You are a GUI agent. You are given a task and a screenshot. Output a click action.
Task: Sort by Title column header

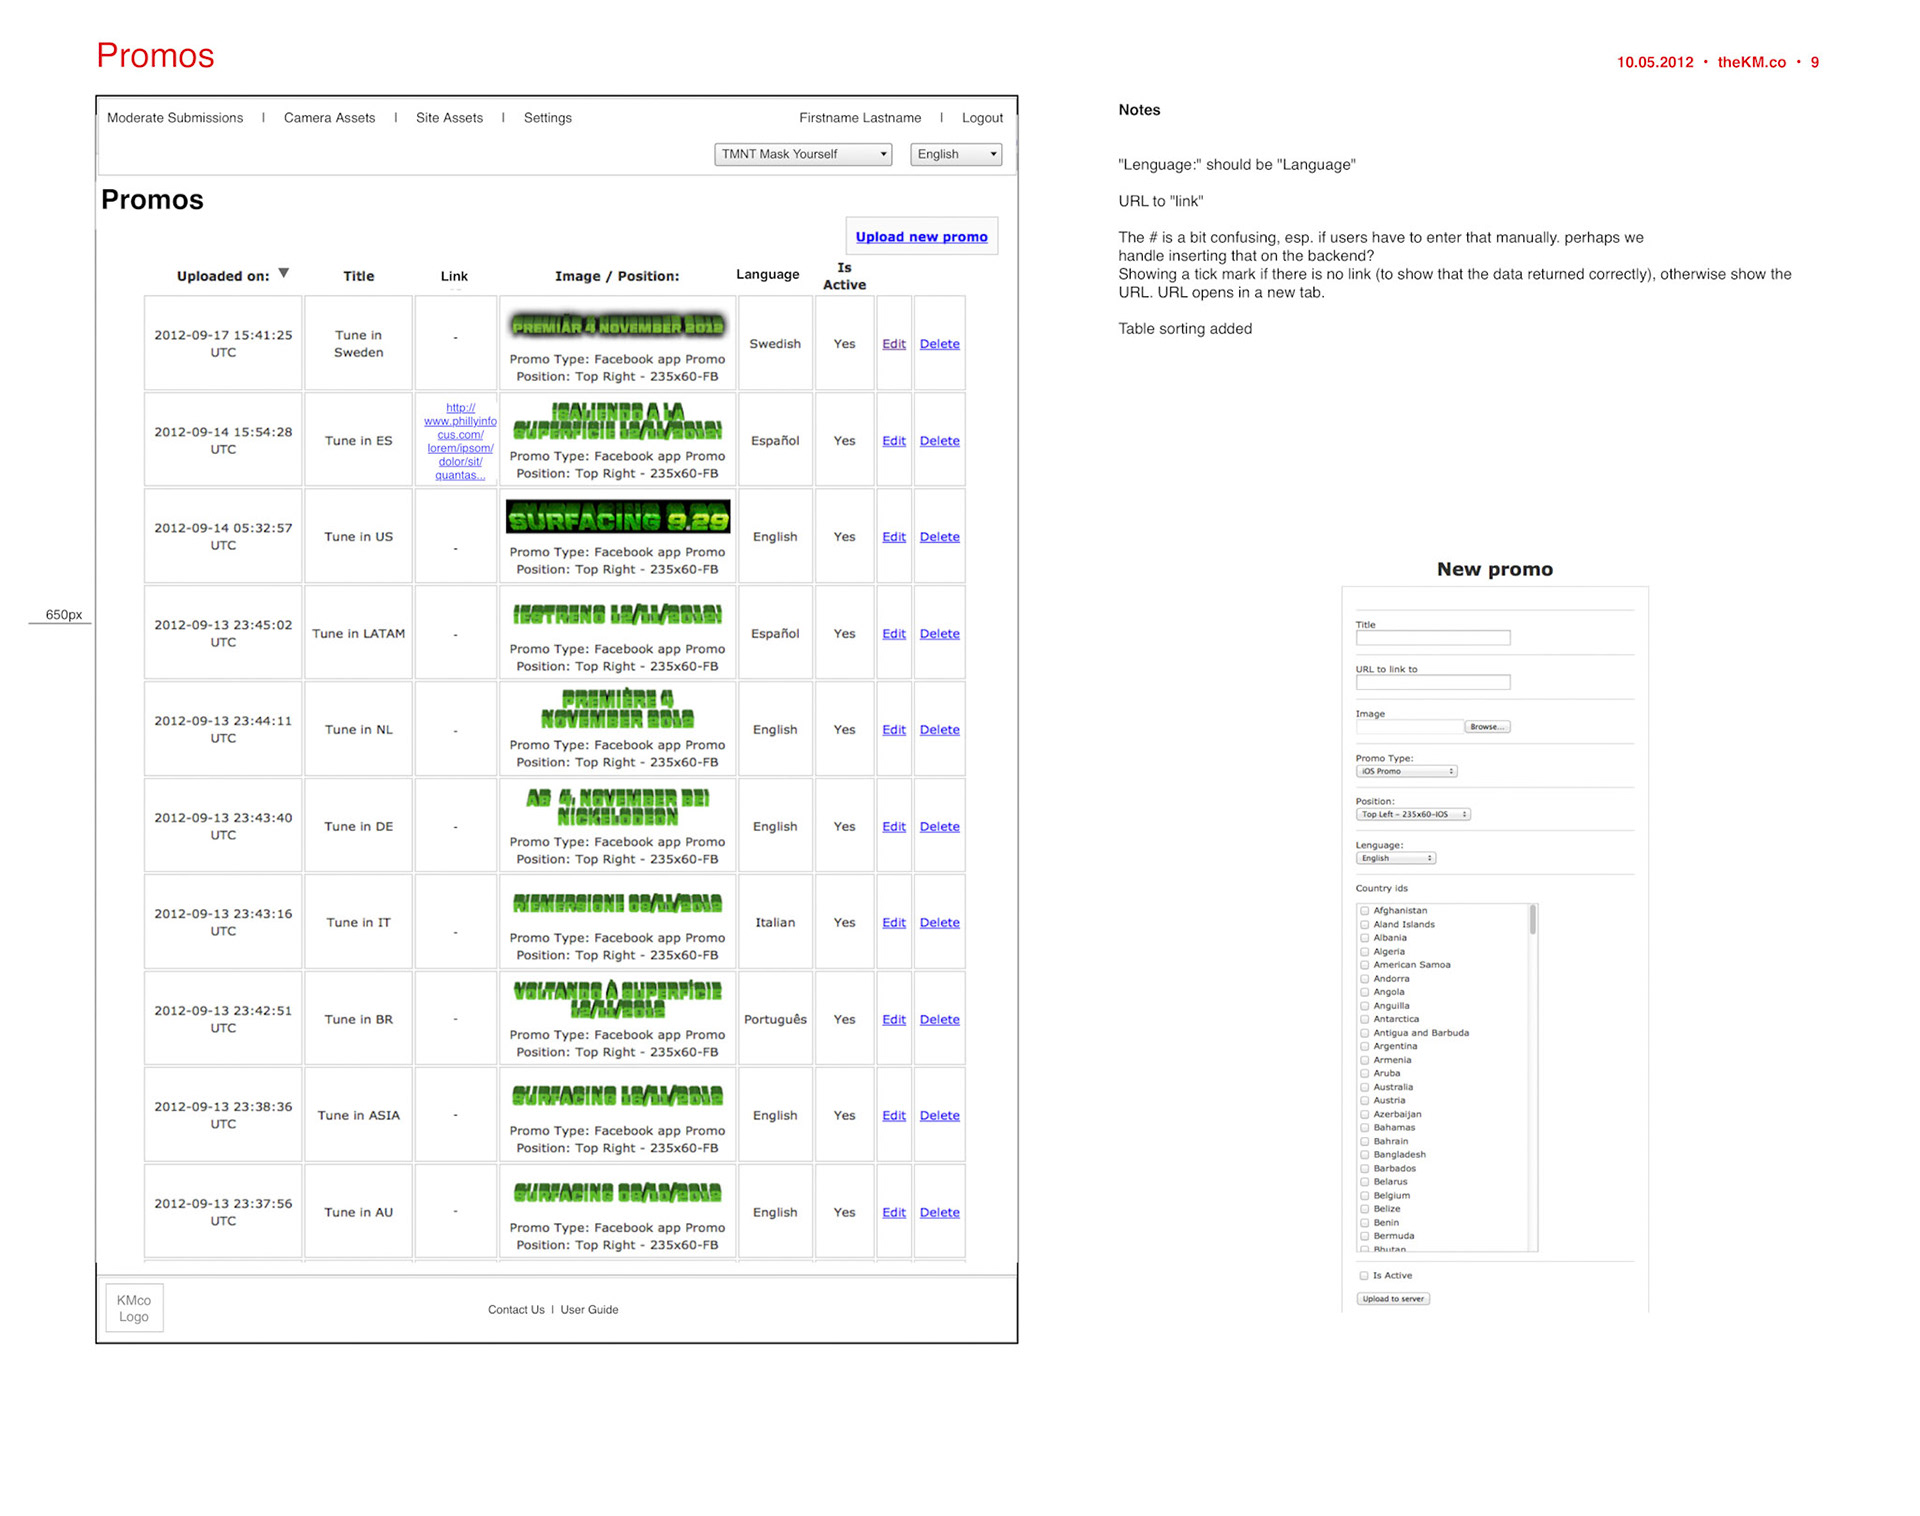coord(358,276)
